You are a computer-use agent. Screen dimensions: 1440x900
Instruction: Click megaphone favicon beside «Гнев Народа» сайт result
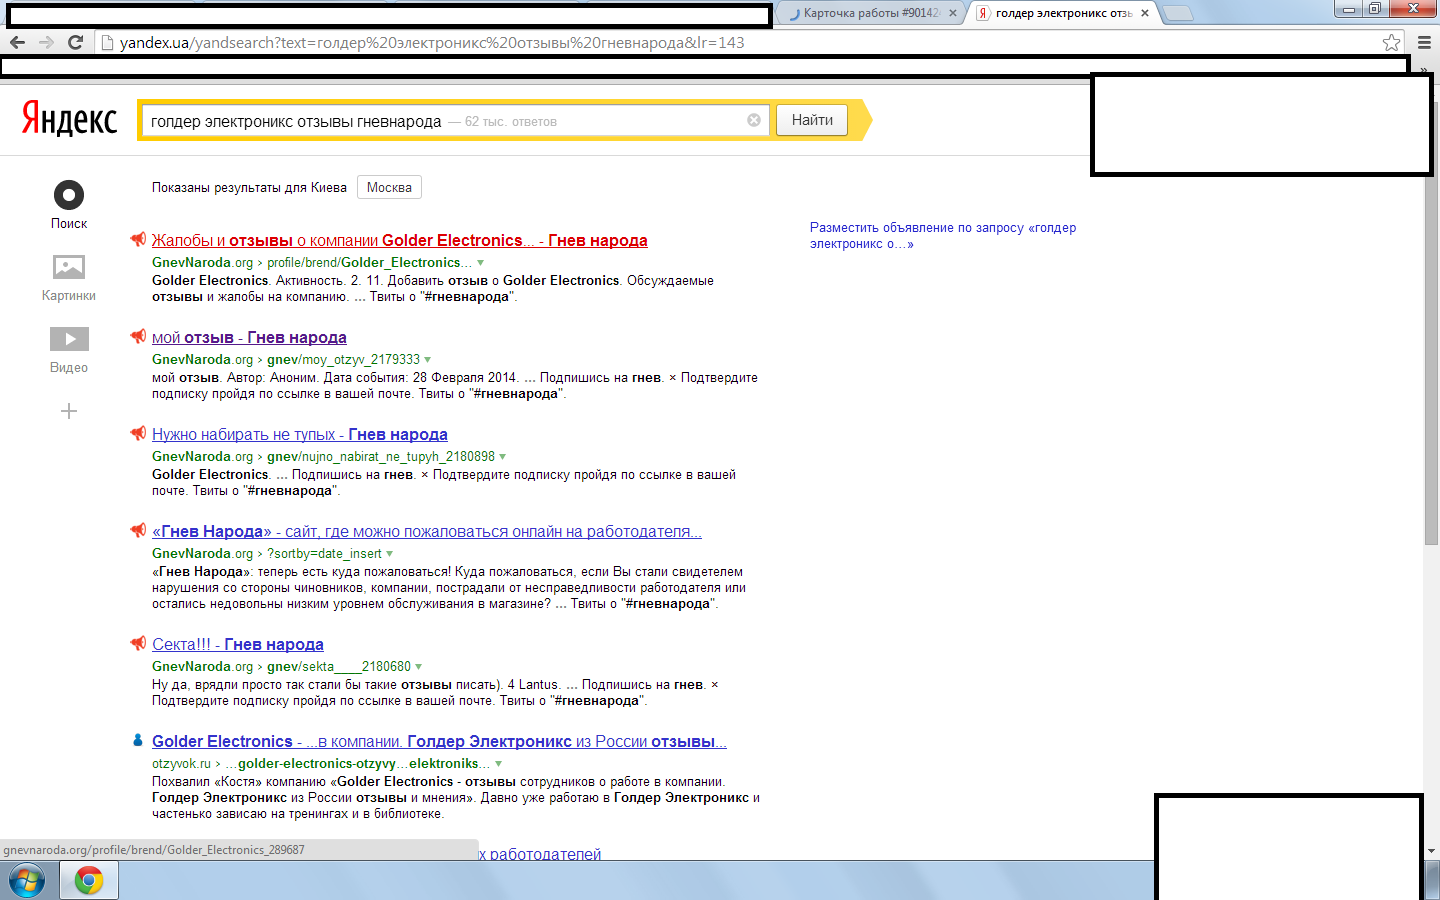138,530
